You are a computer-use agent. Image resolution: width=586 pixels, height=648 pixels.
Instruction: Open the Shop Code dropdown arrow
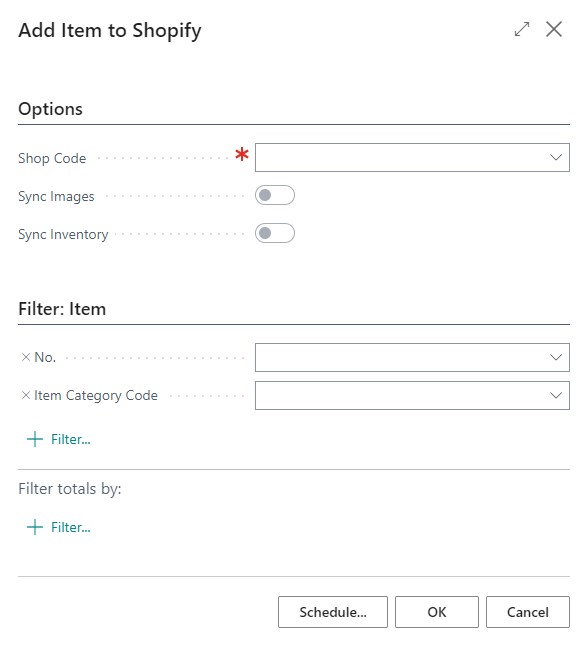click(556, 157)
